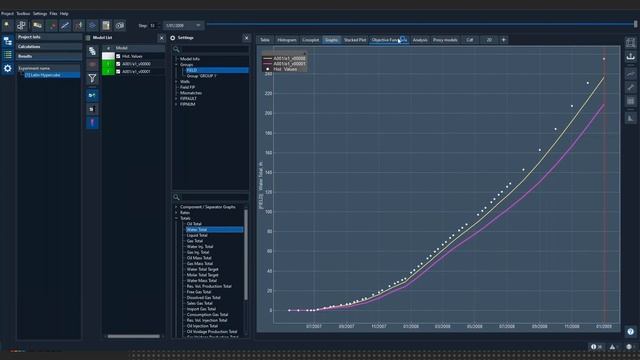
Task: Click the layered grid icon in main toolbar
Action: tap(92, 25)
